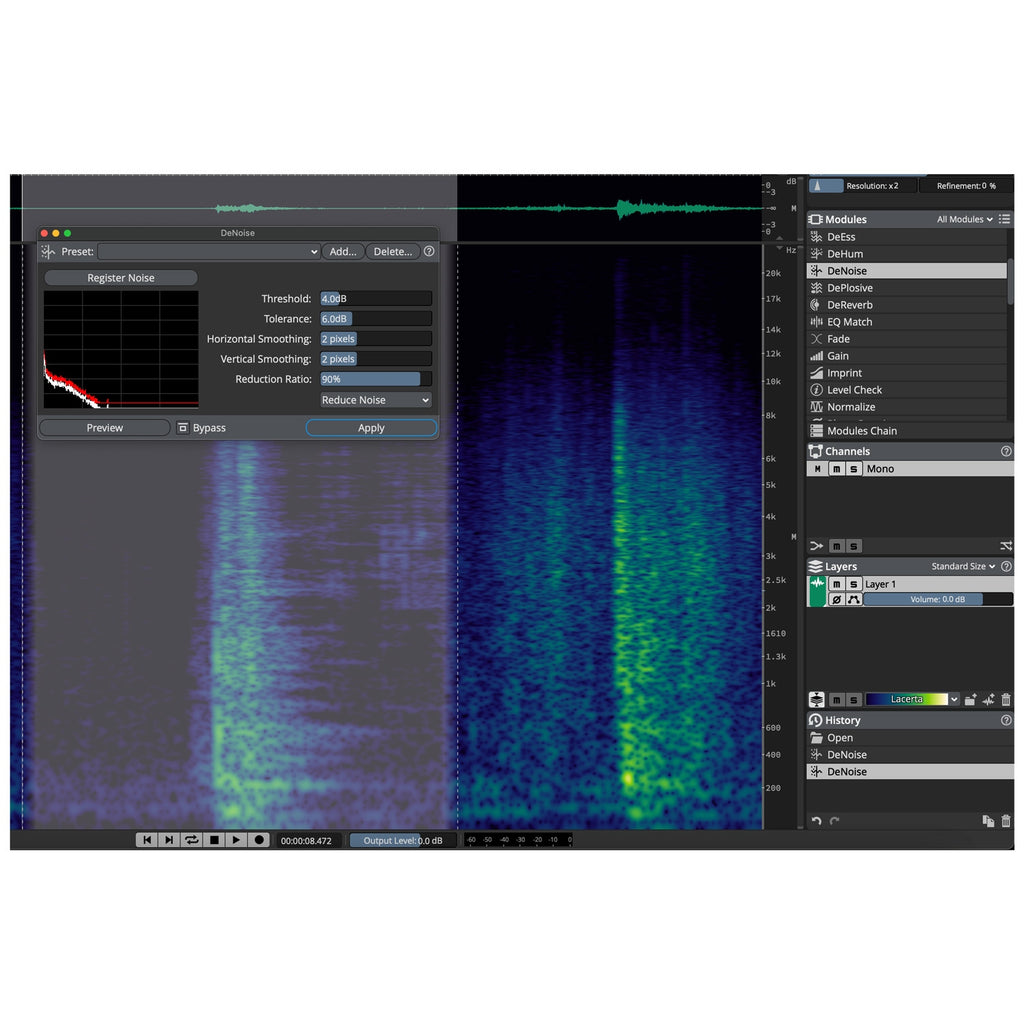Click the help icon in DeNoise dialog
The image size is (1024, 1024).
(429, 251)
